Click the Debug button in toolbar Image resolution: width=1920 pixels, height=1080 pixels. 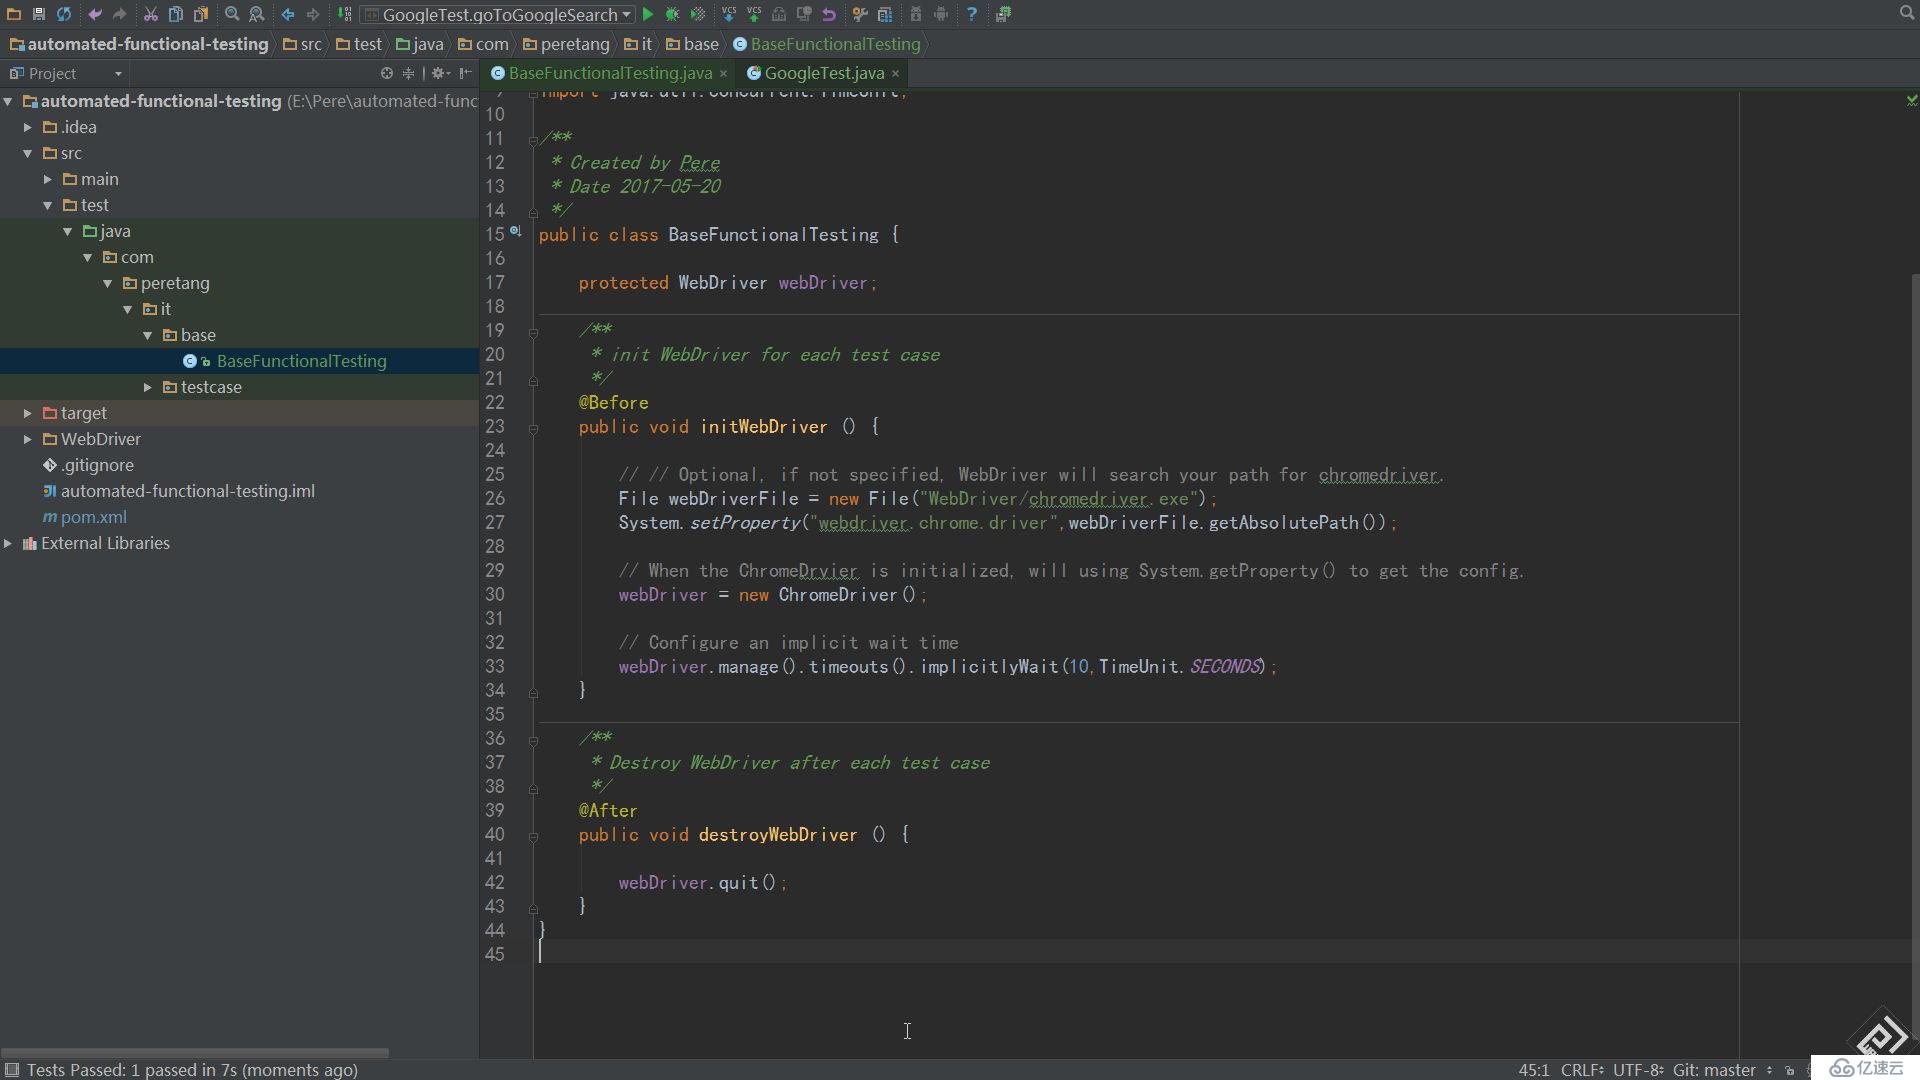click(x=671, y=13)
